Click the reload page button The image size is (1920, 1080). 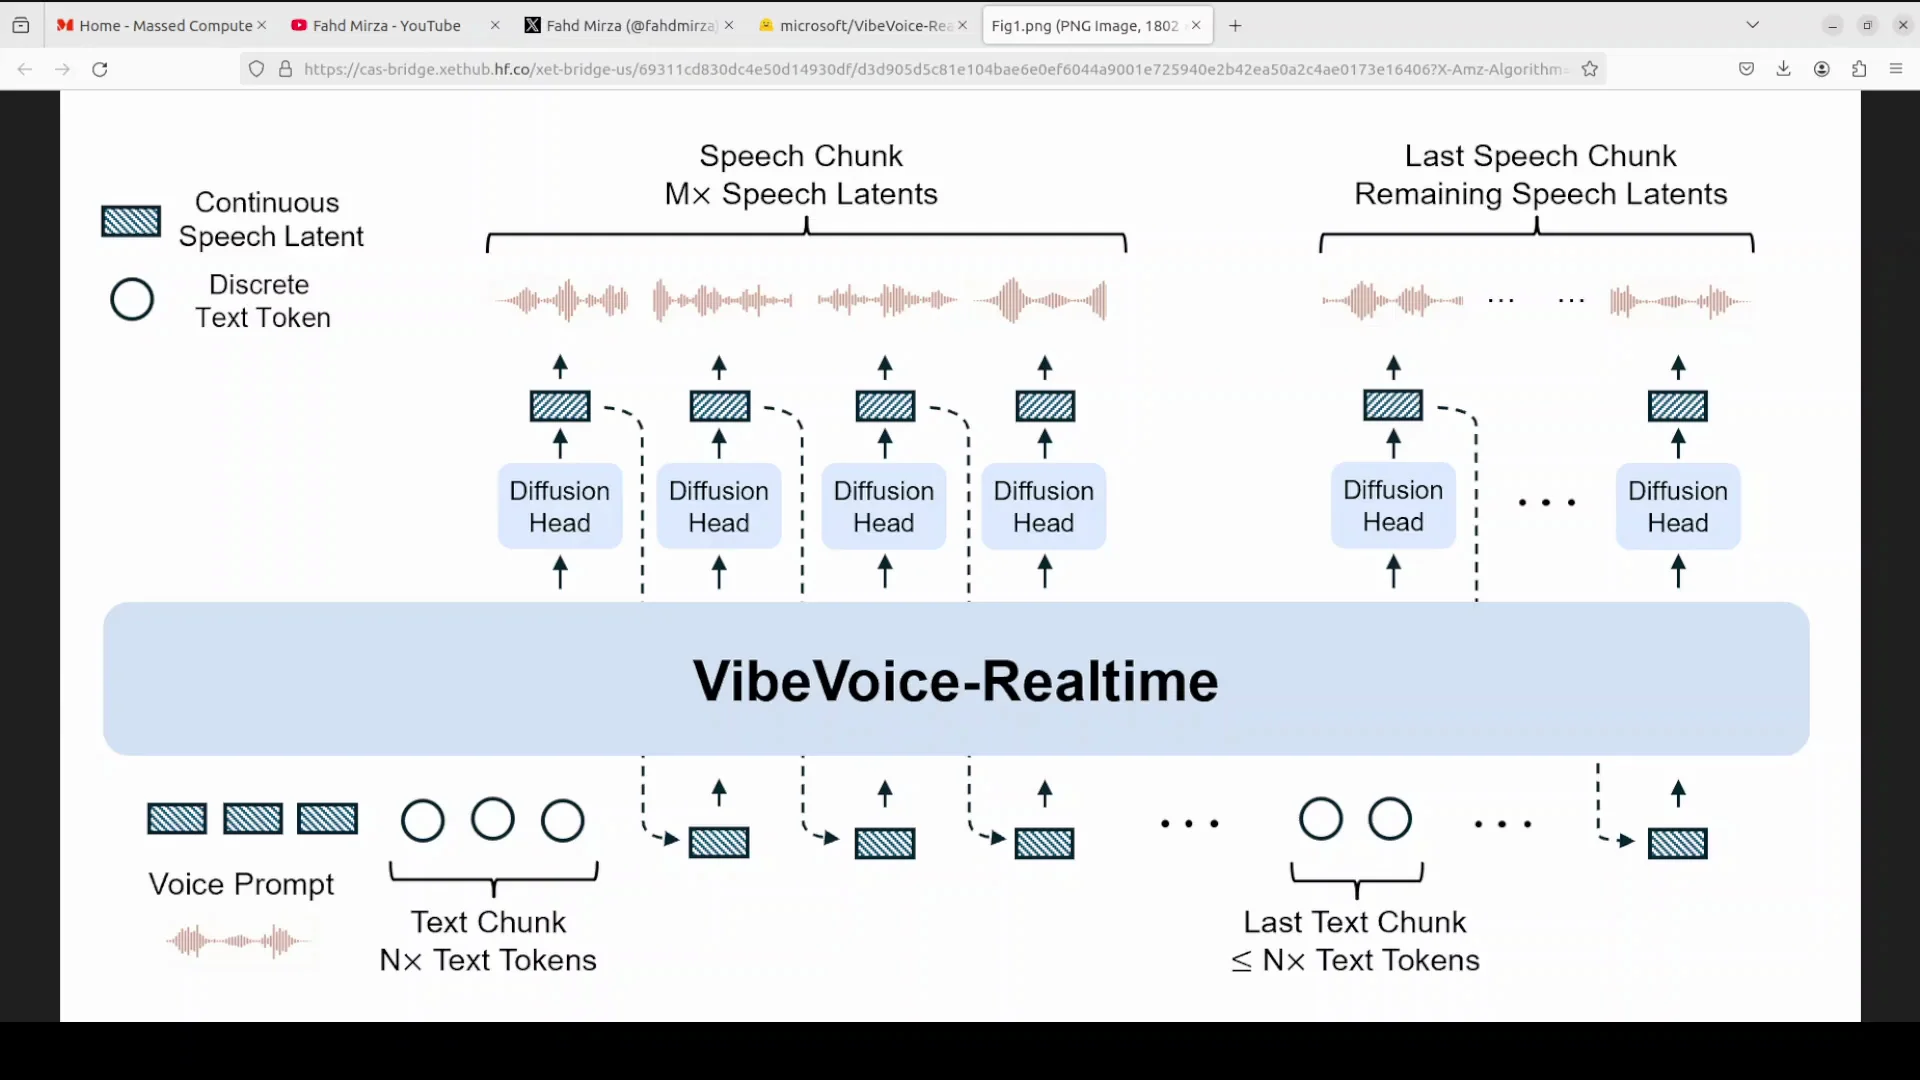click(x=100, y=69)
